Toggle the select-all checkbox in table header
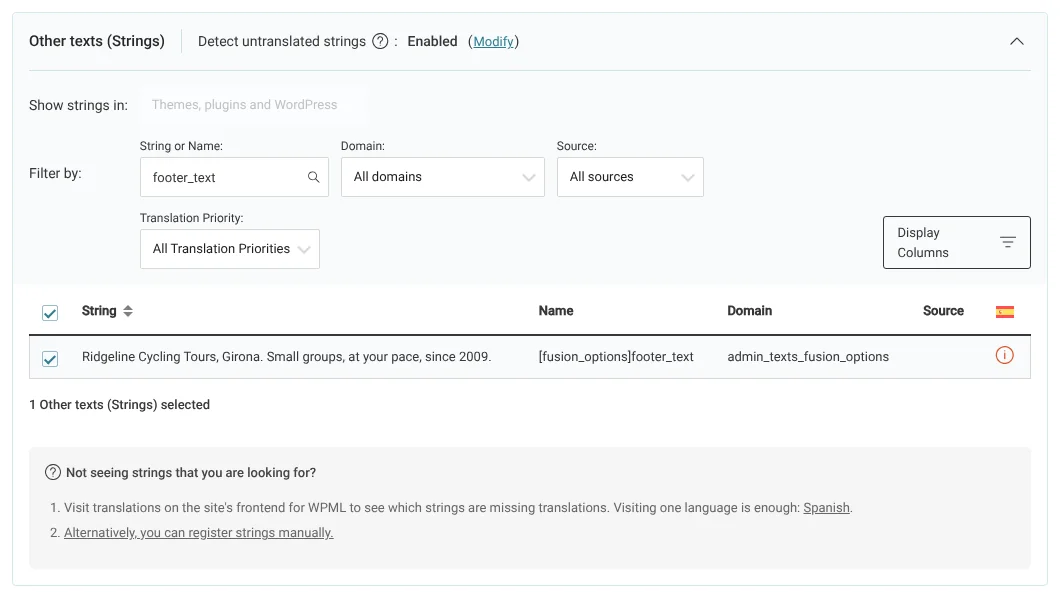 click(x=50, y=313)
